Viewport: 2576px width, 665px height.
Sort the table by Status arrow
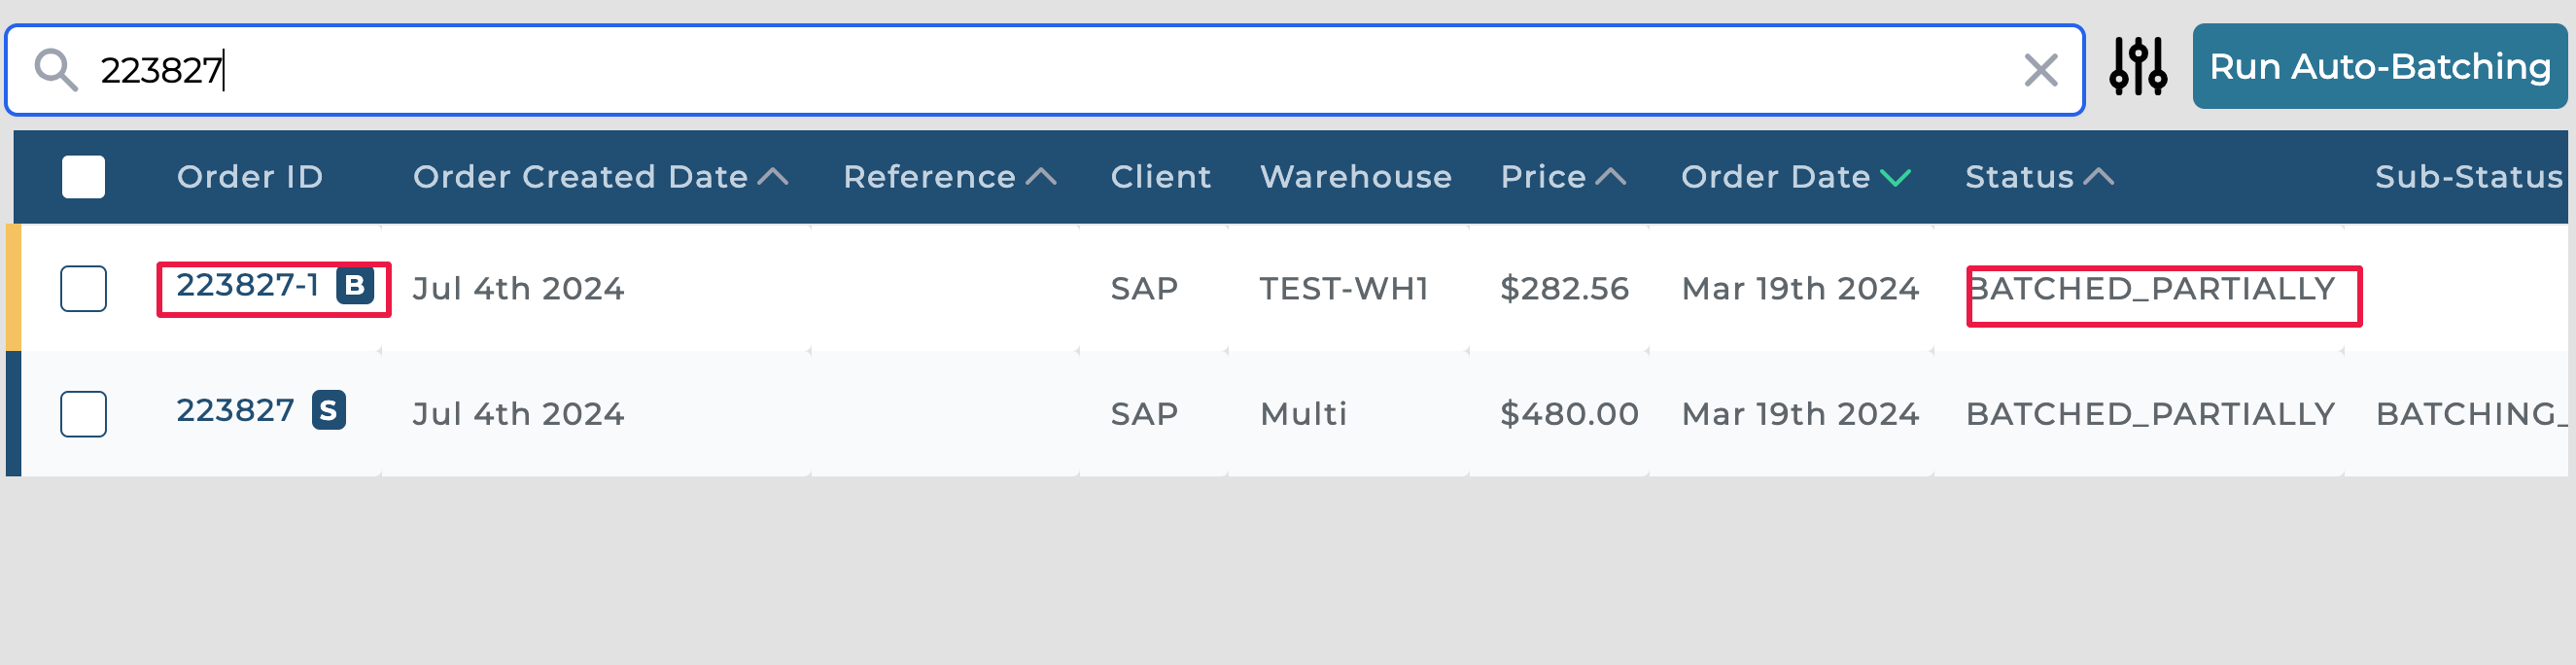point(2098,177)
